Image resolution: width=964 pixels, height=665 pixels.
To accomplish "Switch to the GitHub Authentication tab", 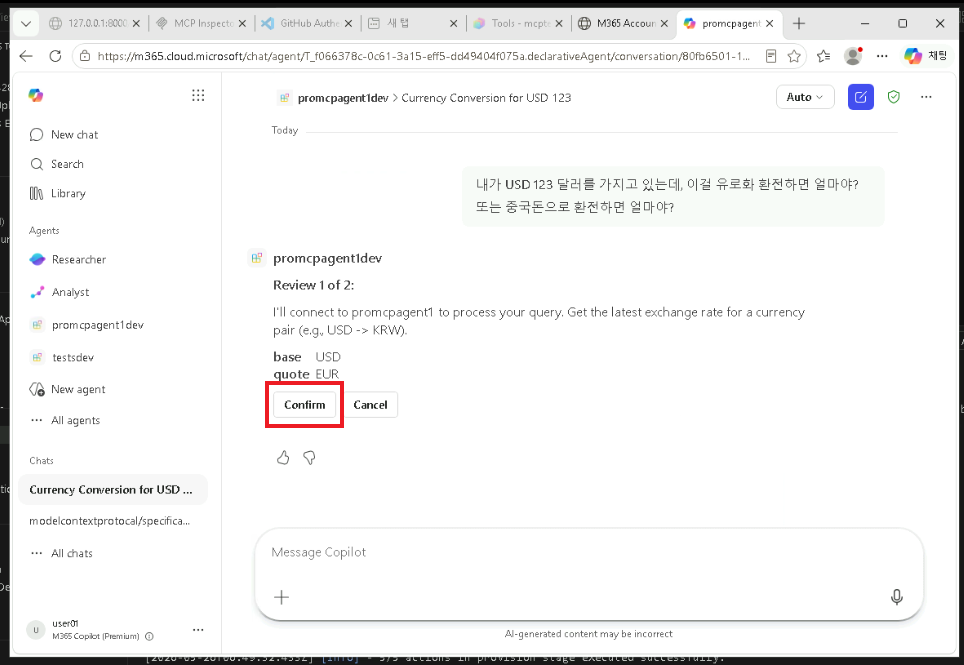I will (306, 23).
